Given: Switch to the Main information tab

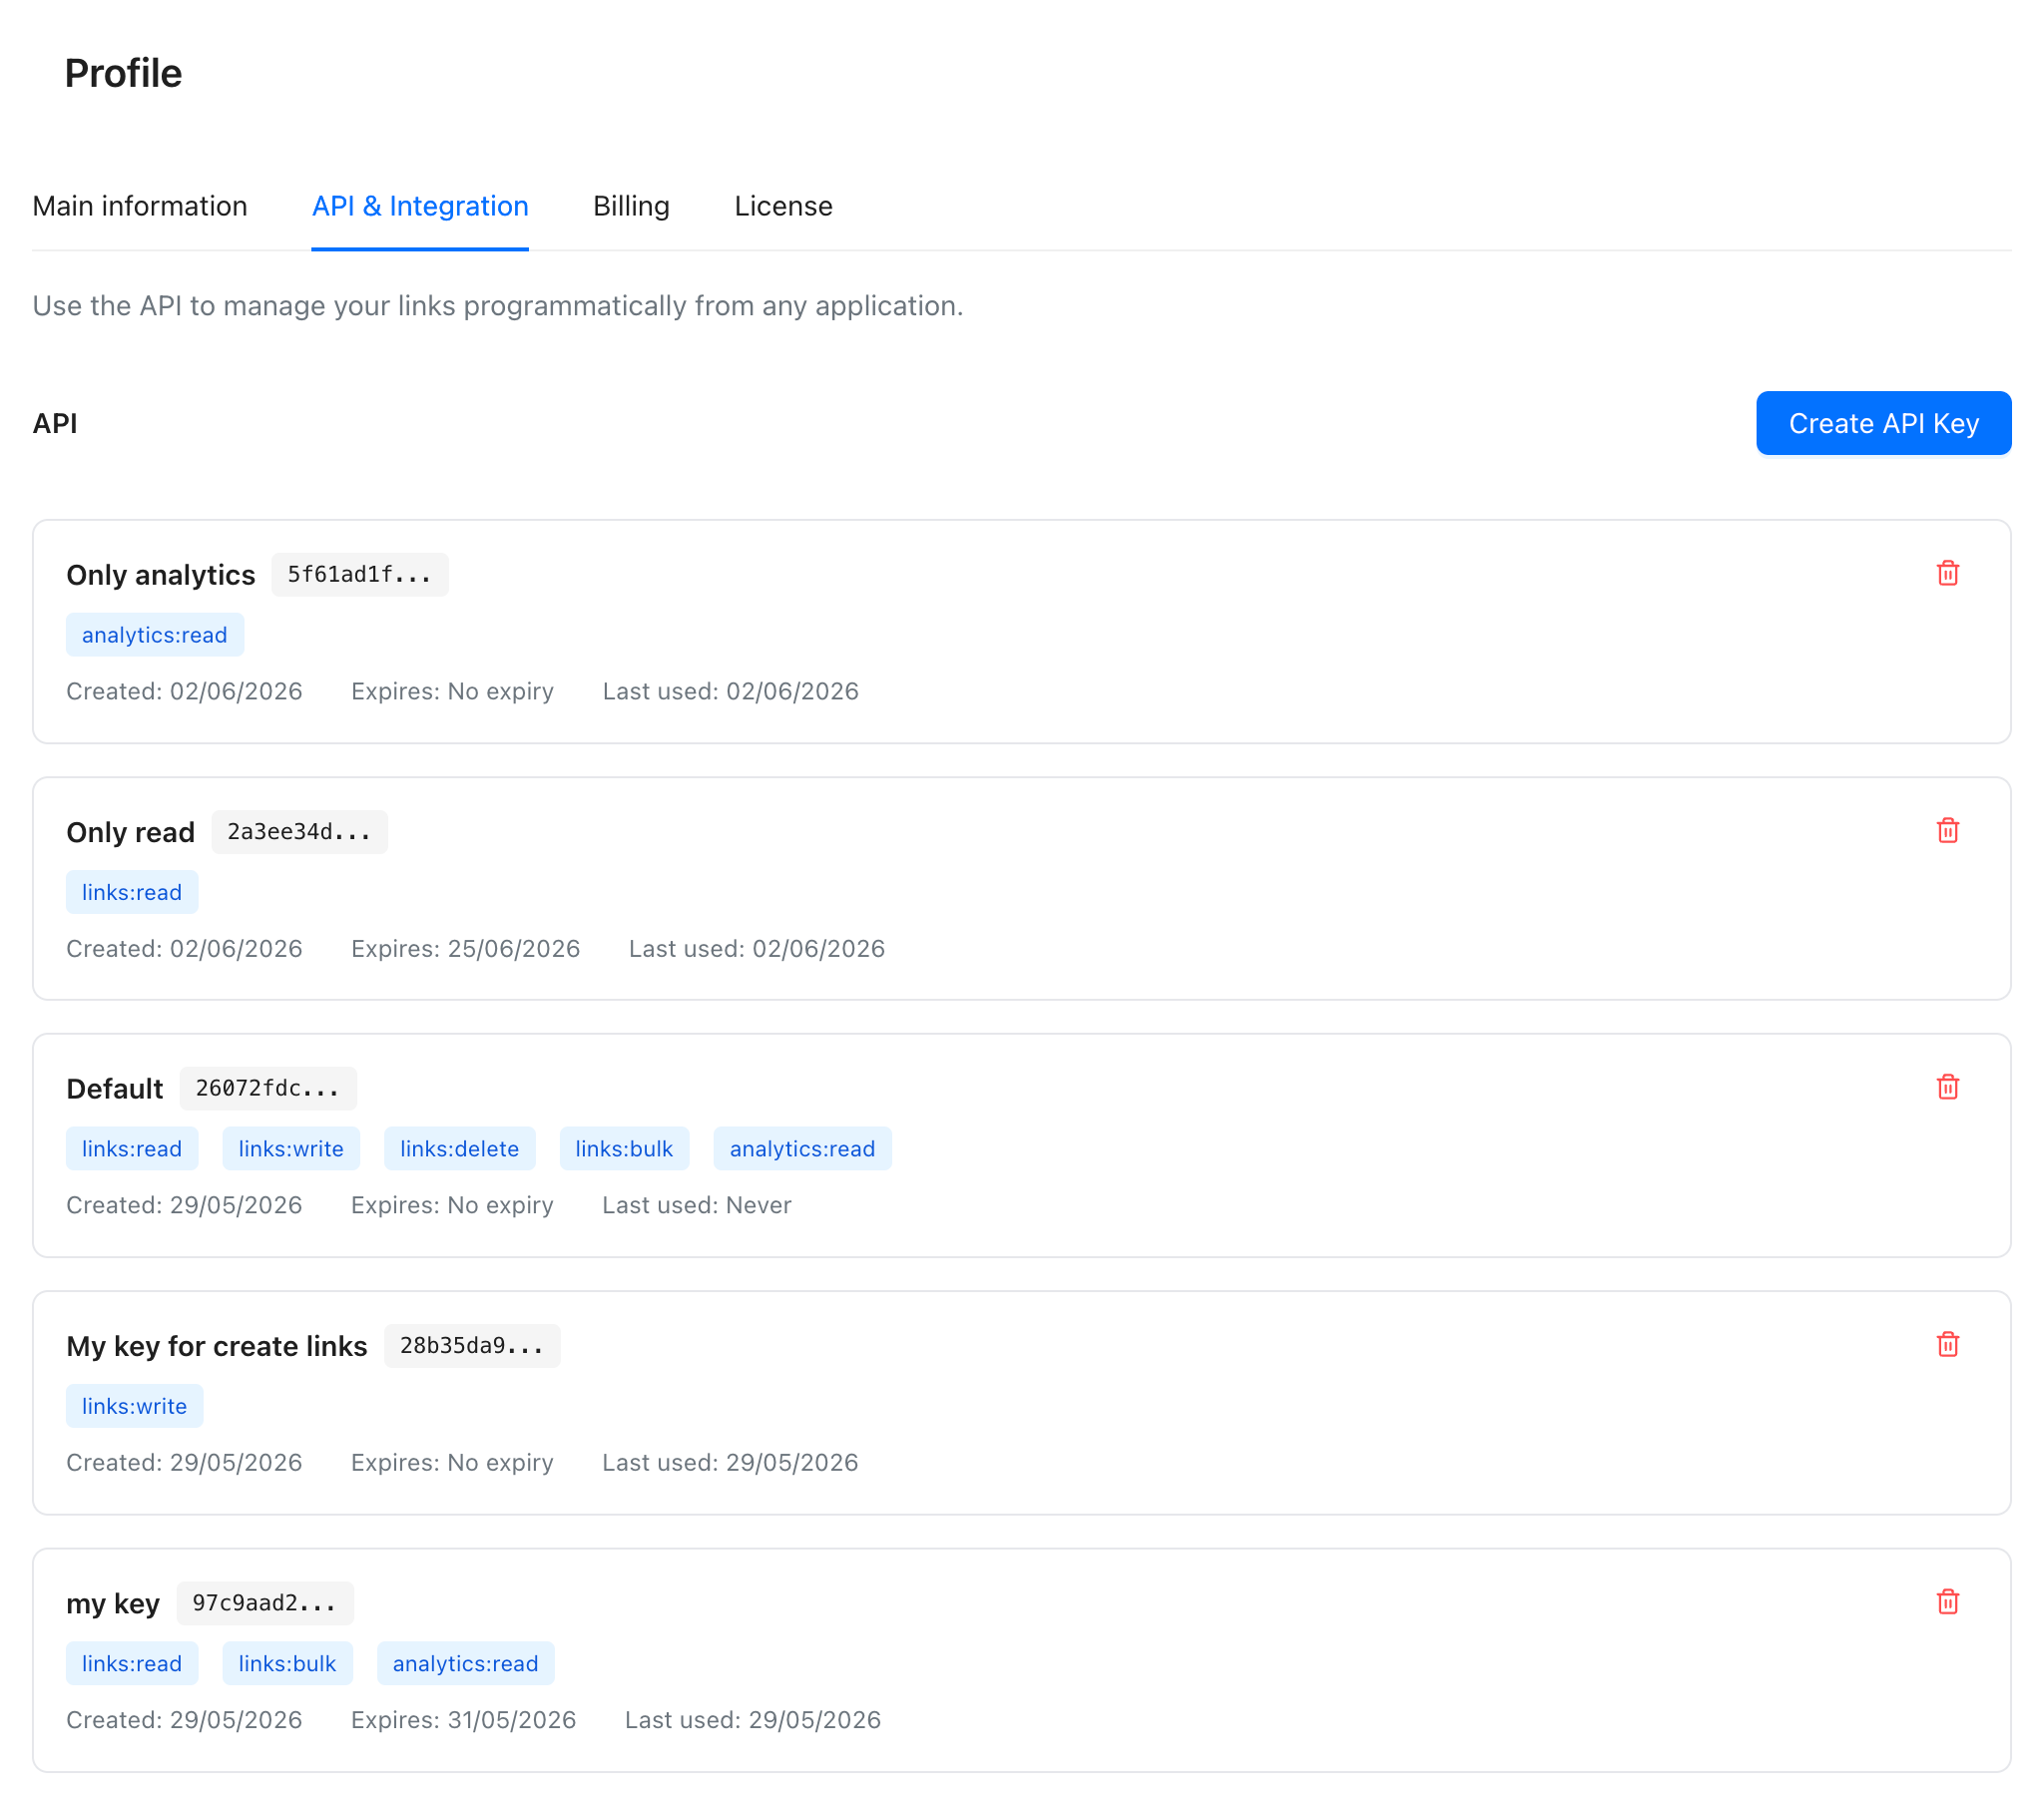Looking at the screenshot, I should tap(140, 206).
